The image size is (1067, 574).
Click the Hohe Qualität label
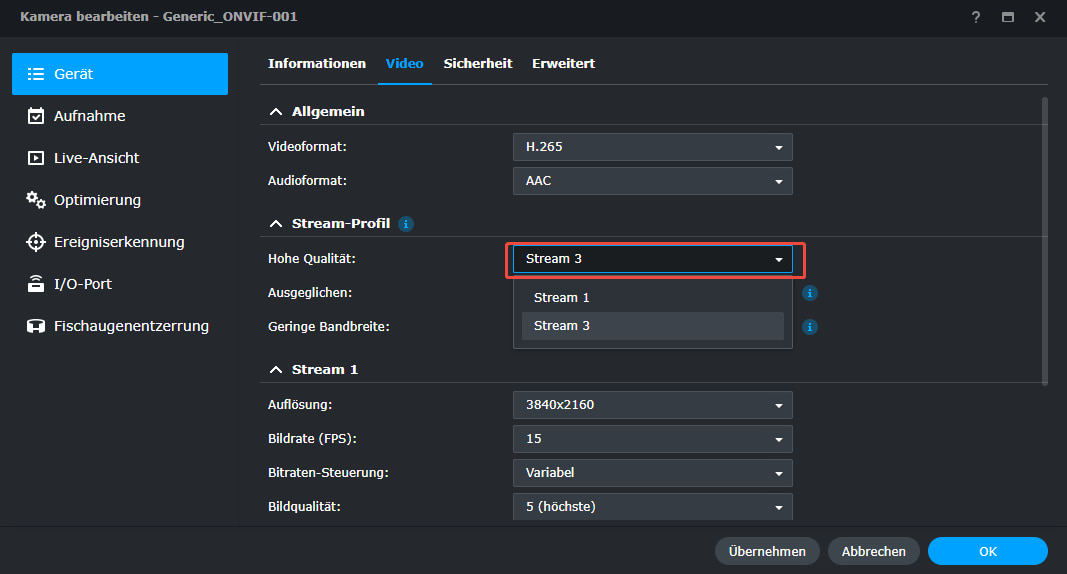click(x=312, y=259)
